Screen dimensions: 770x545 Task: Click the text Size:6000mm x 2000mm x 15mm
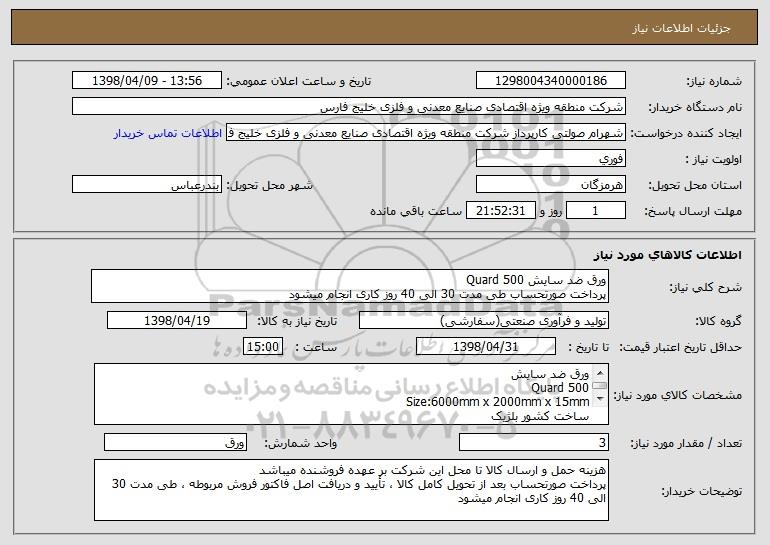click(497, 402)
